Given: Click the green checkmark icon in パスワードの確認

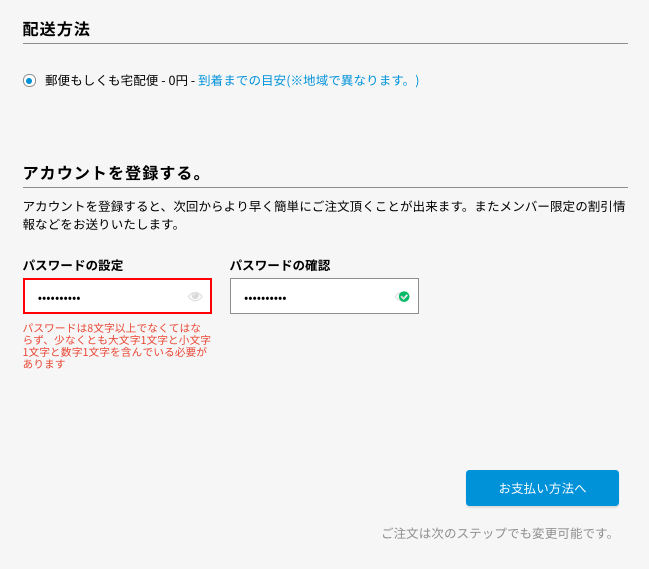Looking at the screenshot, I should 404,296.
